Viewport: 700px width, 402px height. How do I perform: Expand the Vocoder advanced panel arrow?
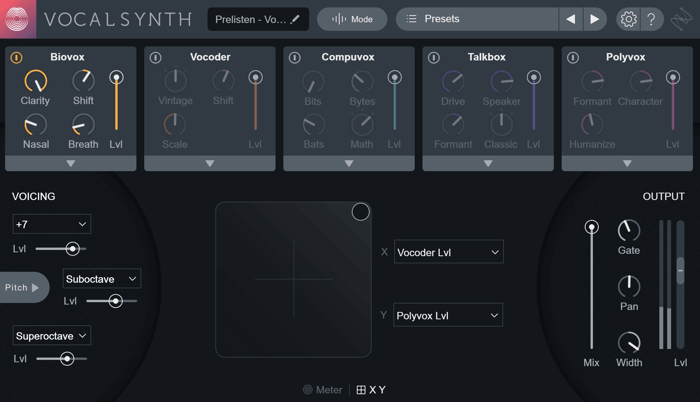[210, 163]
